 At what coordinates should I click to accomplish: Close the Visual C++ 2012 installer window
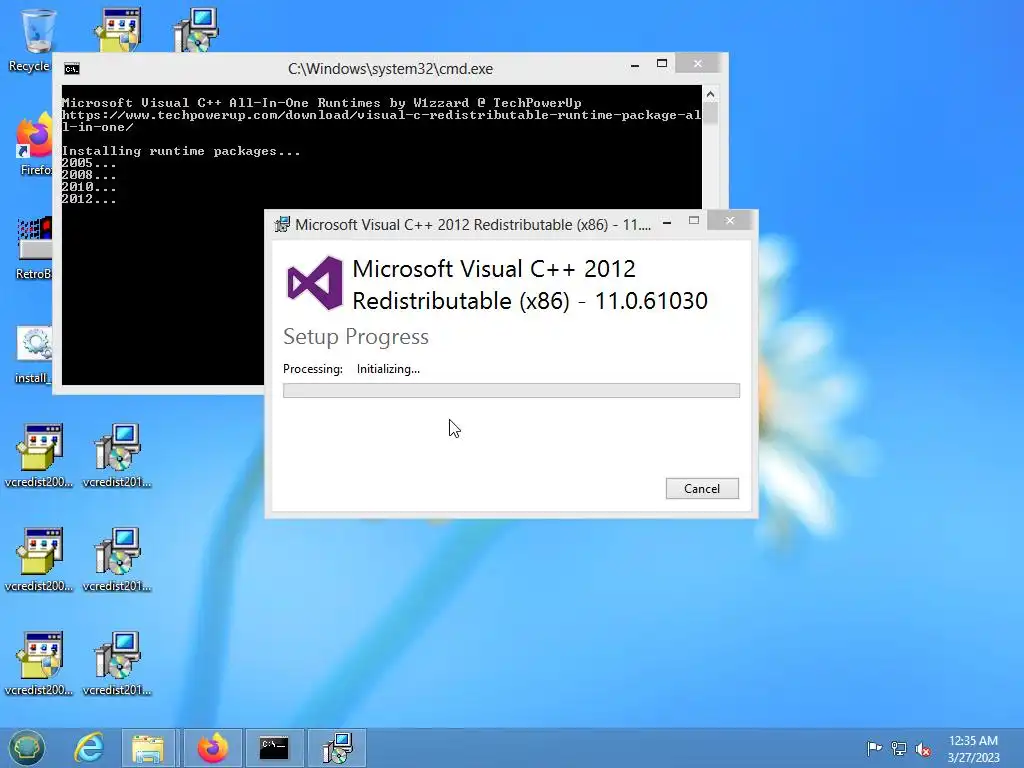729,221
